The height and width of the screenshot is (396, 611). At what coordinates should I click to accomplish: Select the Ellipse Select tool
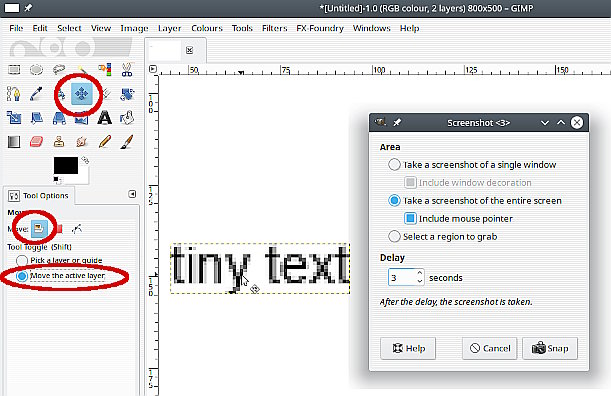(37, 70)
